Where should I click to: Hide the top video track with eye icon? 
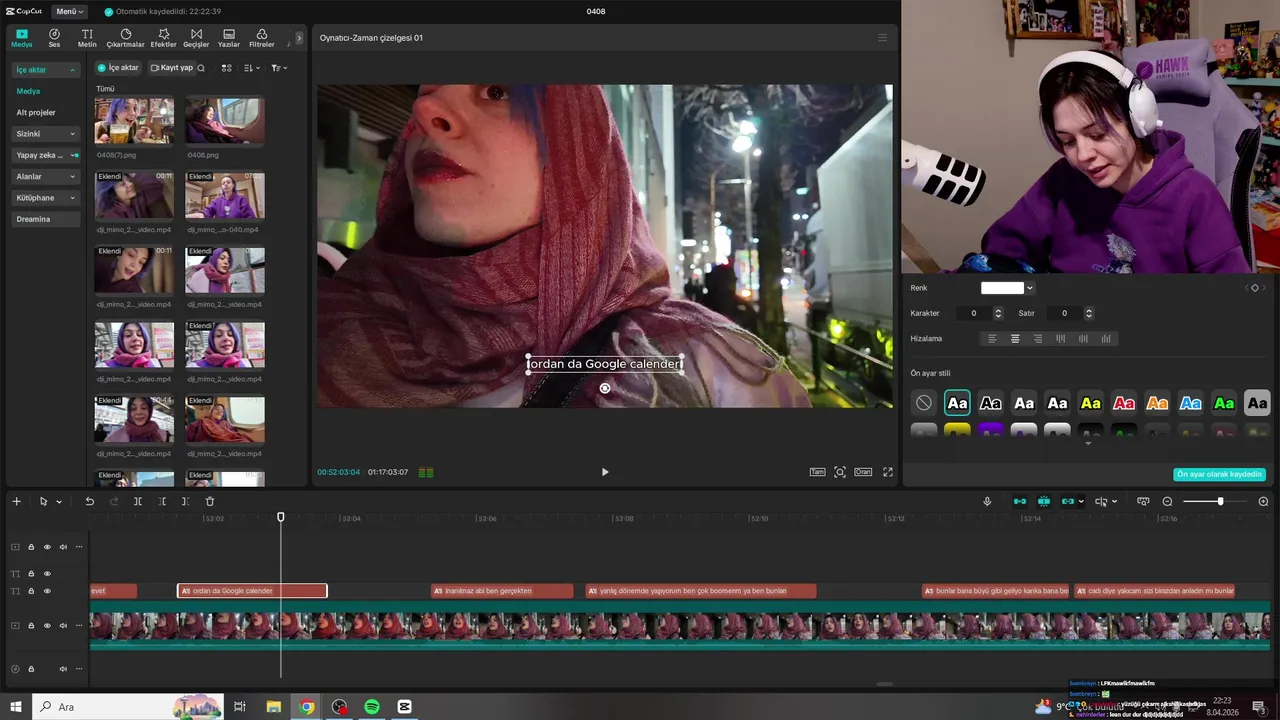coord(47,547)
